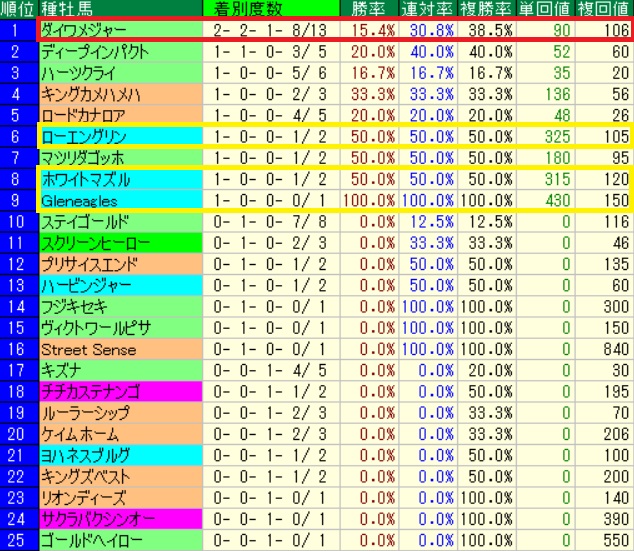This screenshot has width=634, height=551.
Task: Click ハーツクライ record 1- 0- 0- 5/ 6
Action: coord(270,73)
